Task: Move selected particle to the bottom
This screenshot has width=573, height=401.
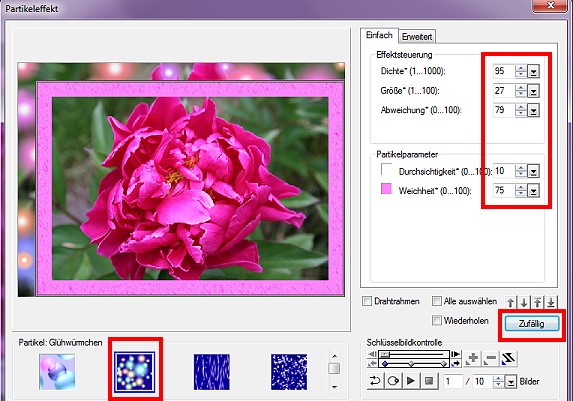Action: (551, 302)
